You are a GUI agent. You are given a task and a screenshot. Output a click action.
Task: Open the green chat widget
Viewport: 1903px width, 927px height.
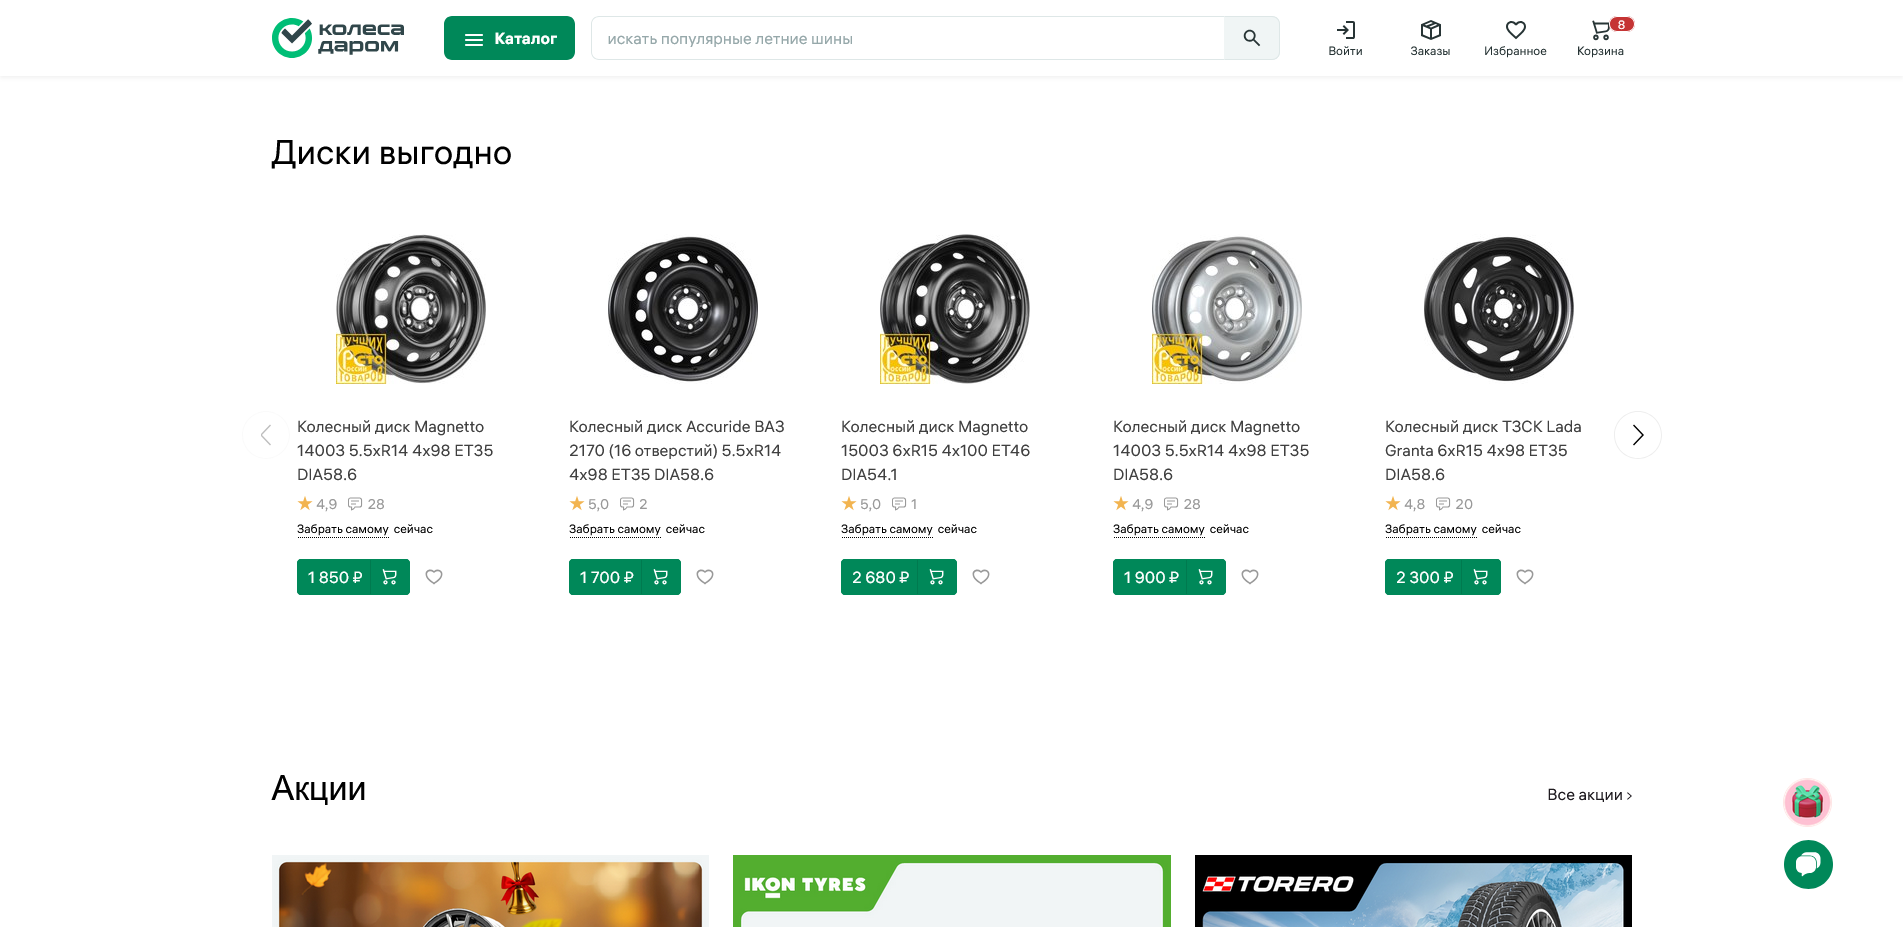pyautogui.click(x=1808, y=864)
